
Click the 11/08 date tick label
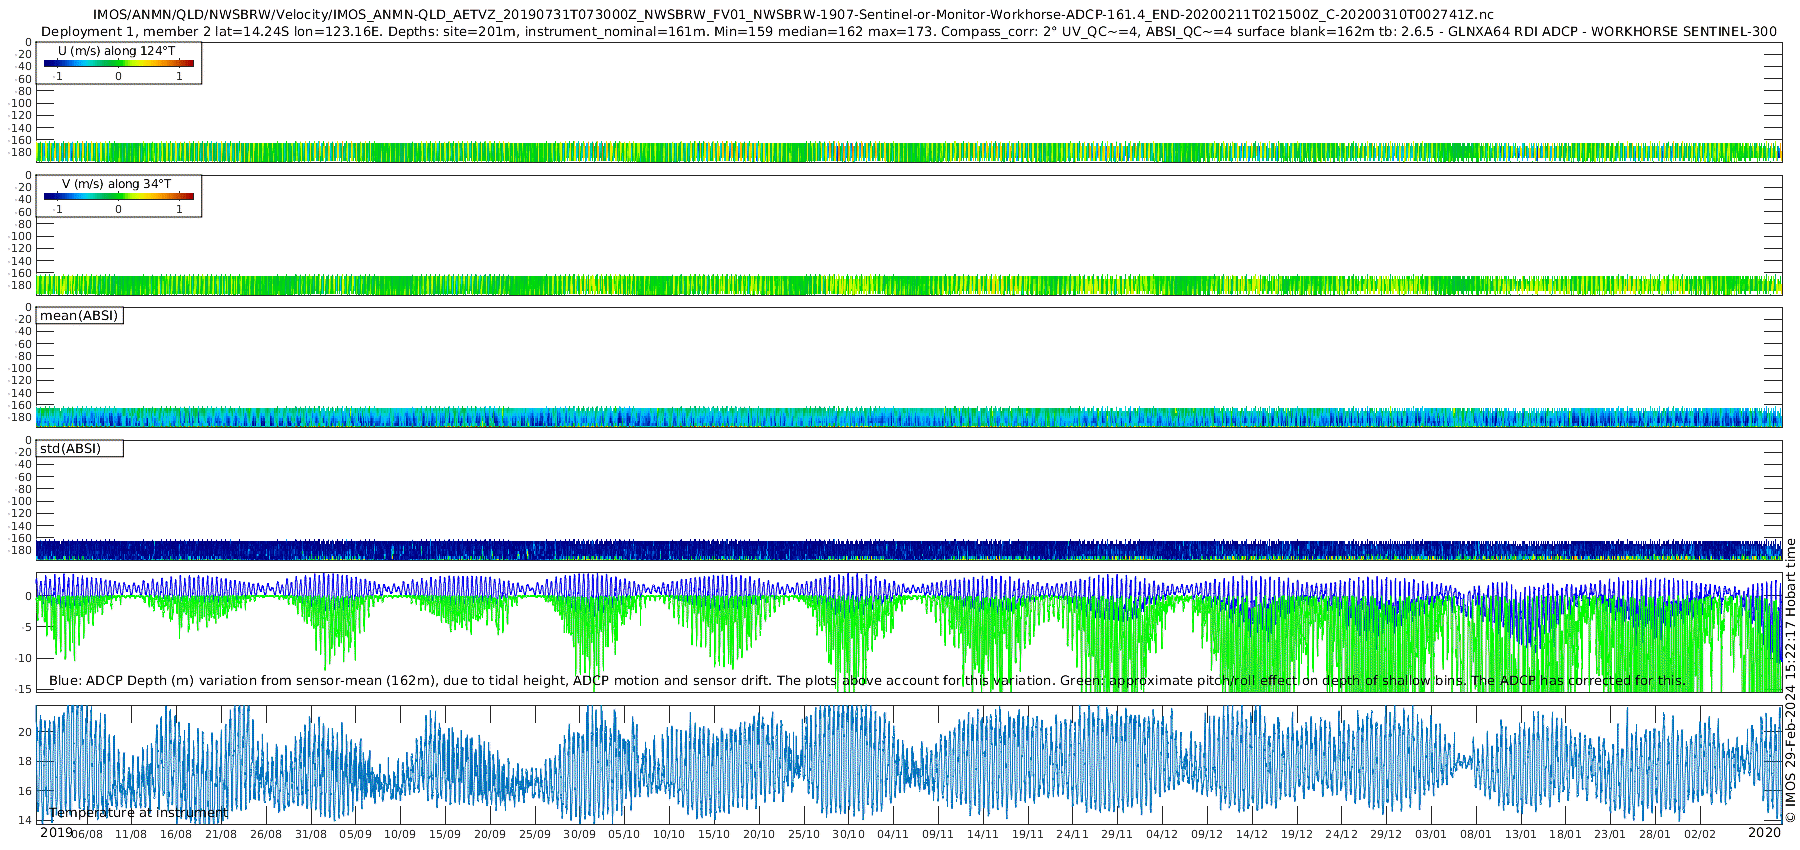(131, 834)
